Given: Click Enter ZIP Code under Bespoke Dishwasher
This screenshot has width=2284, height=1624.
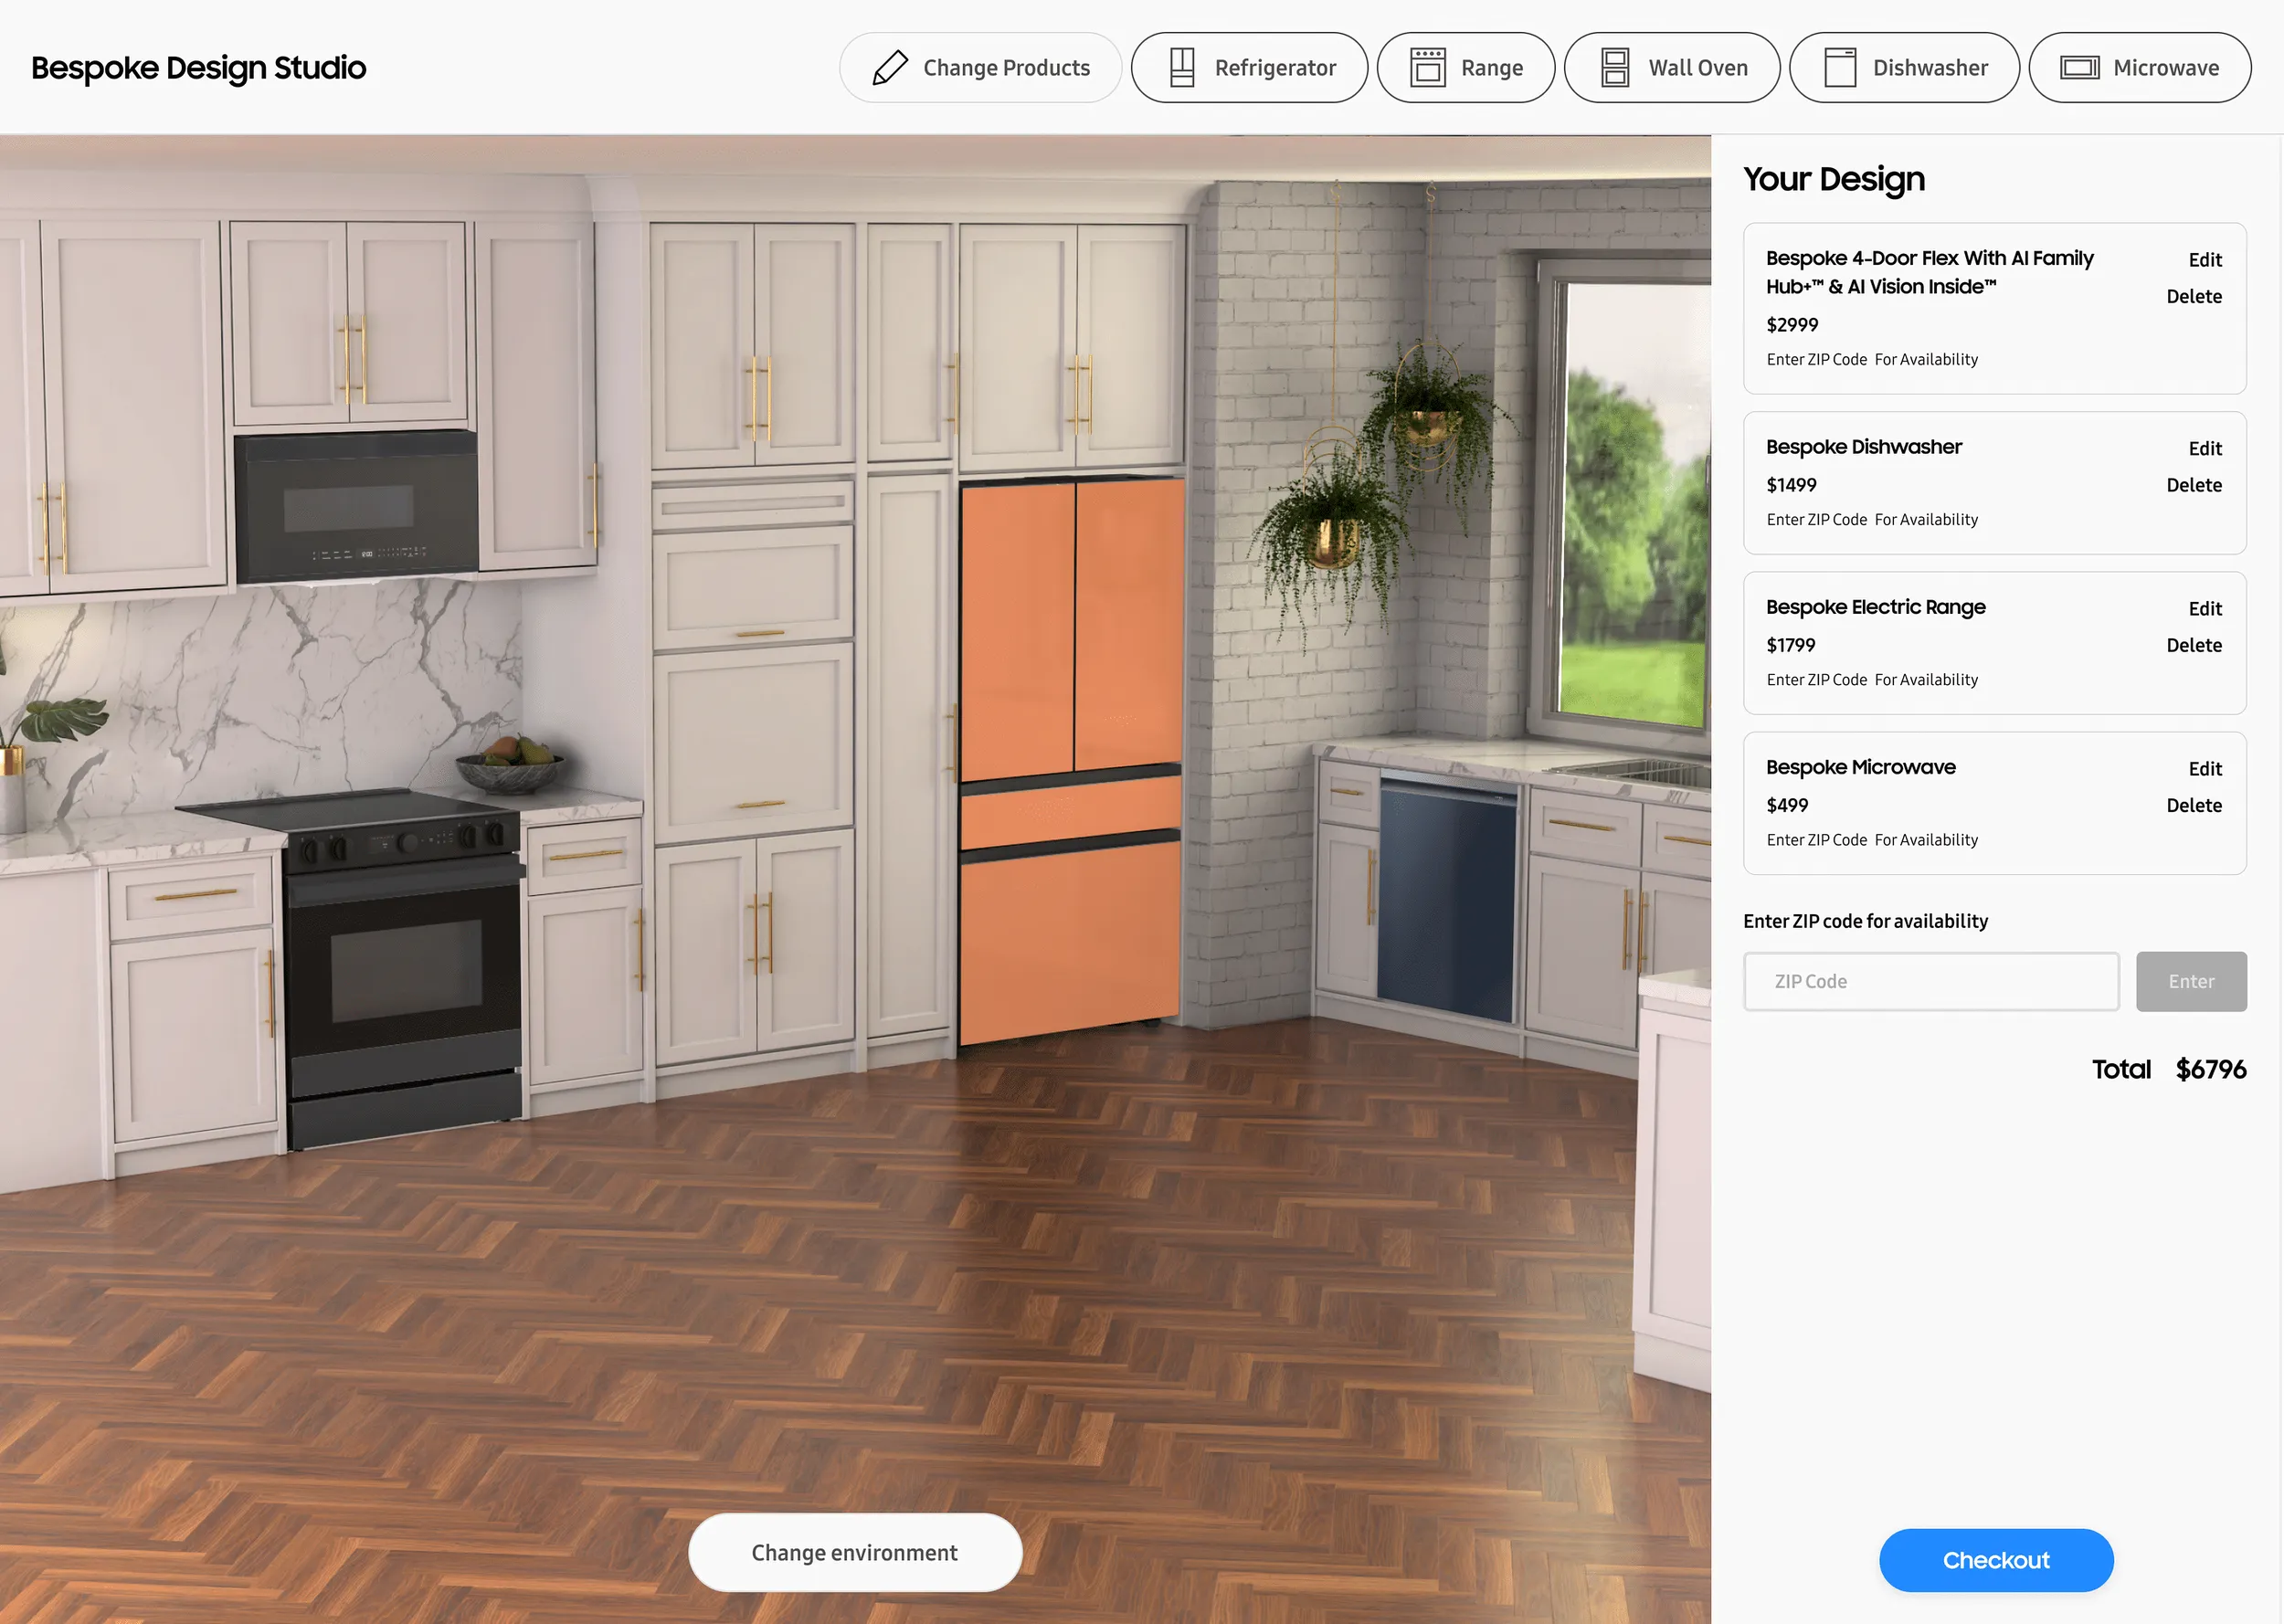Looking at the screenshot, I should pos(1816,520).
